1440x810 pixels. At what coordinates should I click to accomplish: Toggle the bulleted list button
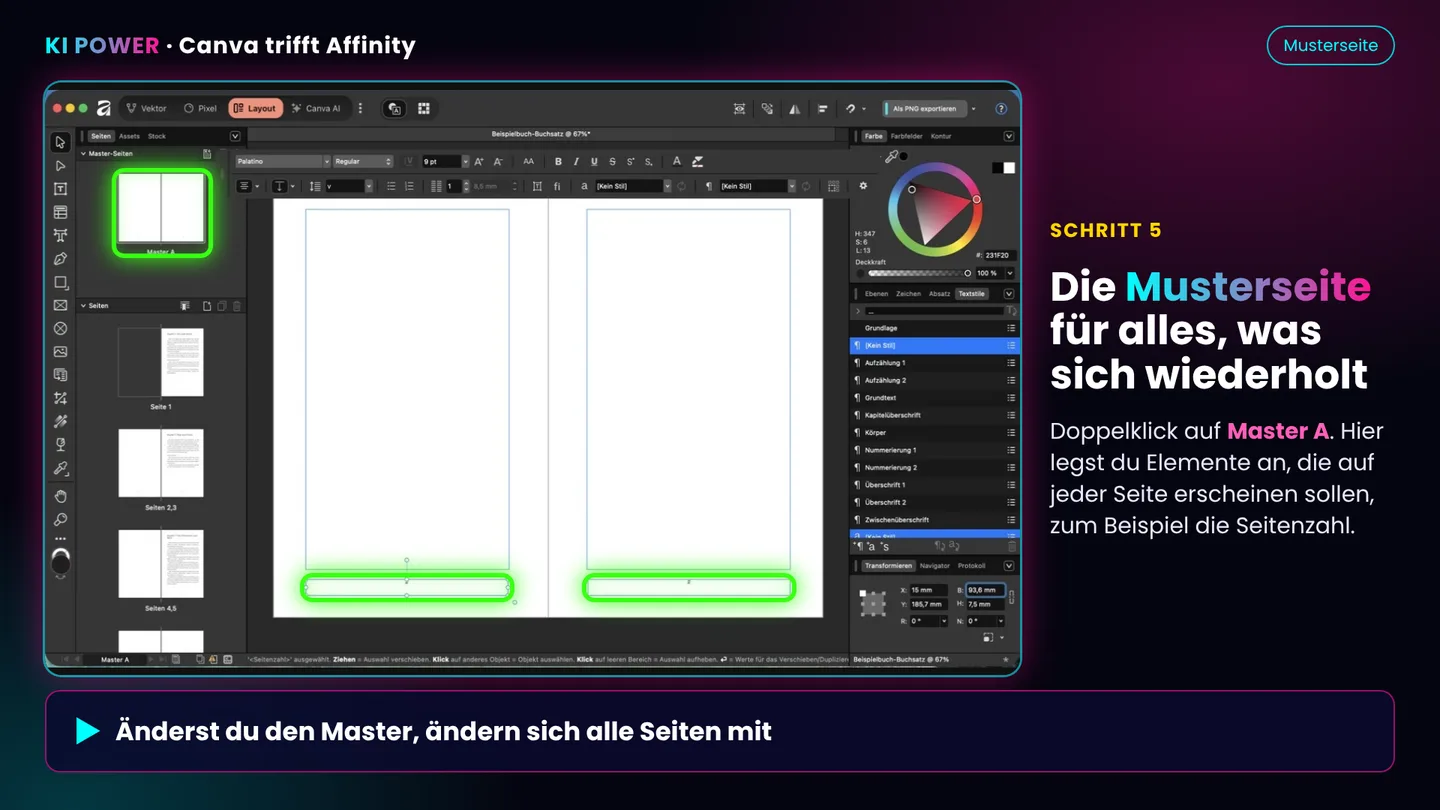coord(391,186)
